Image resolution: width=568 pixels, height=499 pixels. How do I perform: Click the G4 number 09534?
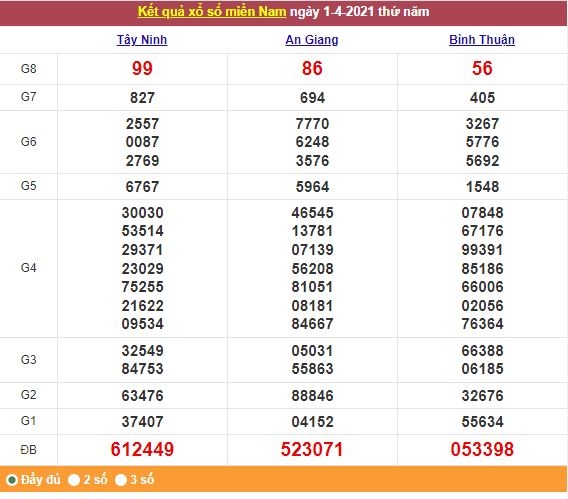point(142,324)
